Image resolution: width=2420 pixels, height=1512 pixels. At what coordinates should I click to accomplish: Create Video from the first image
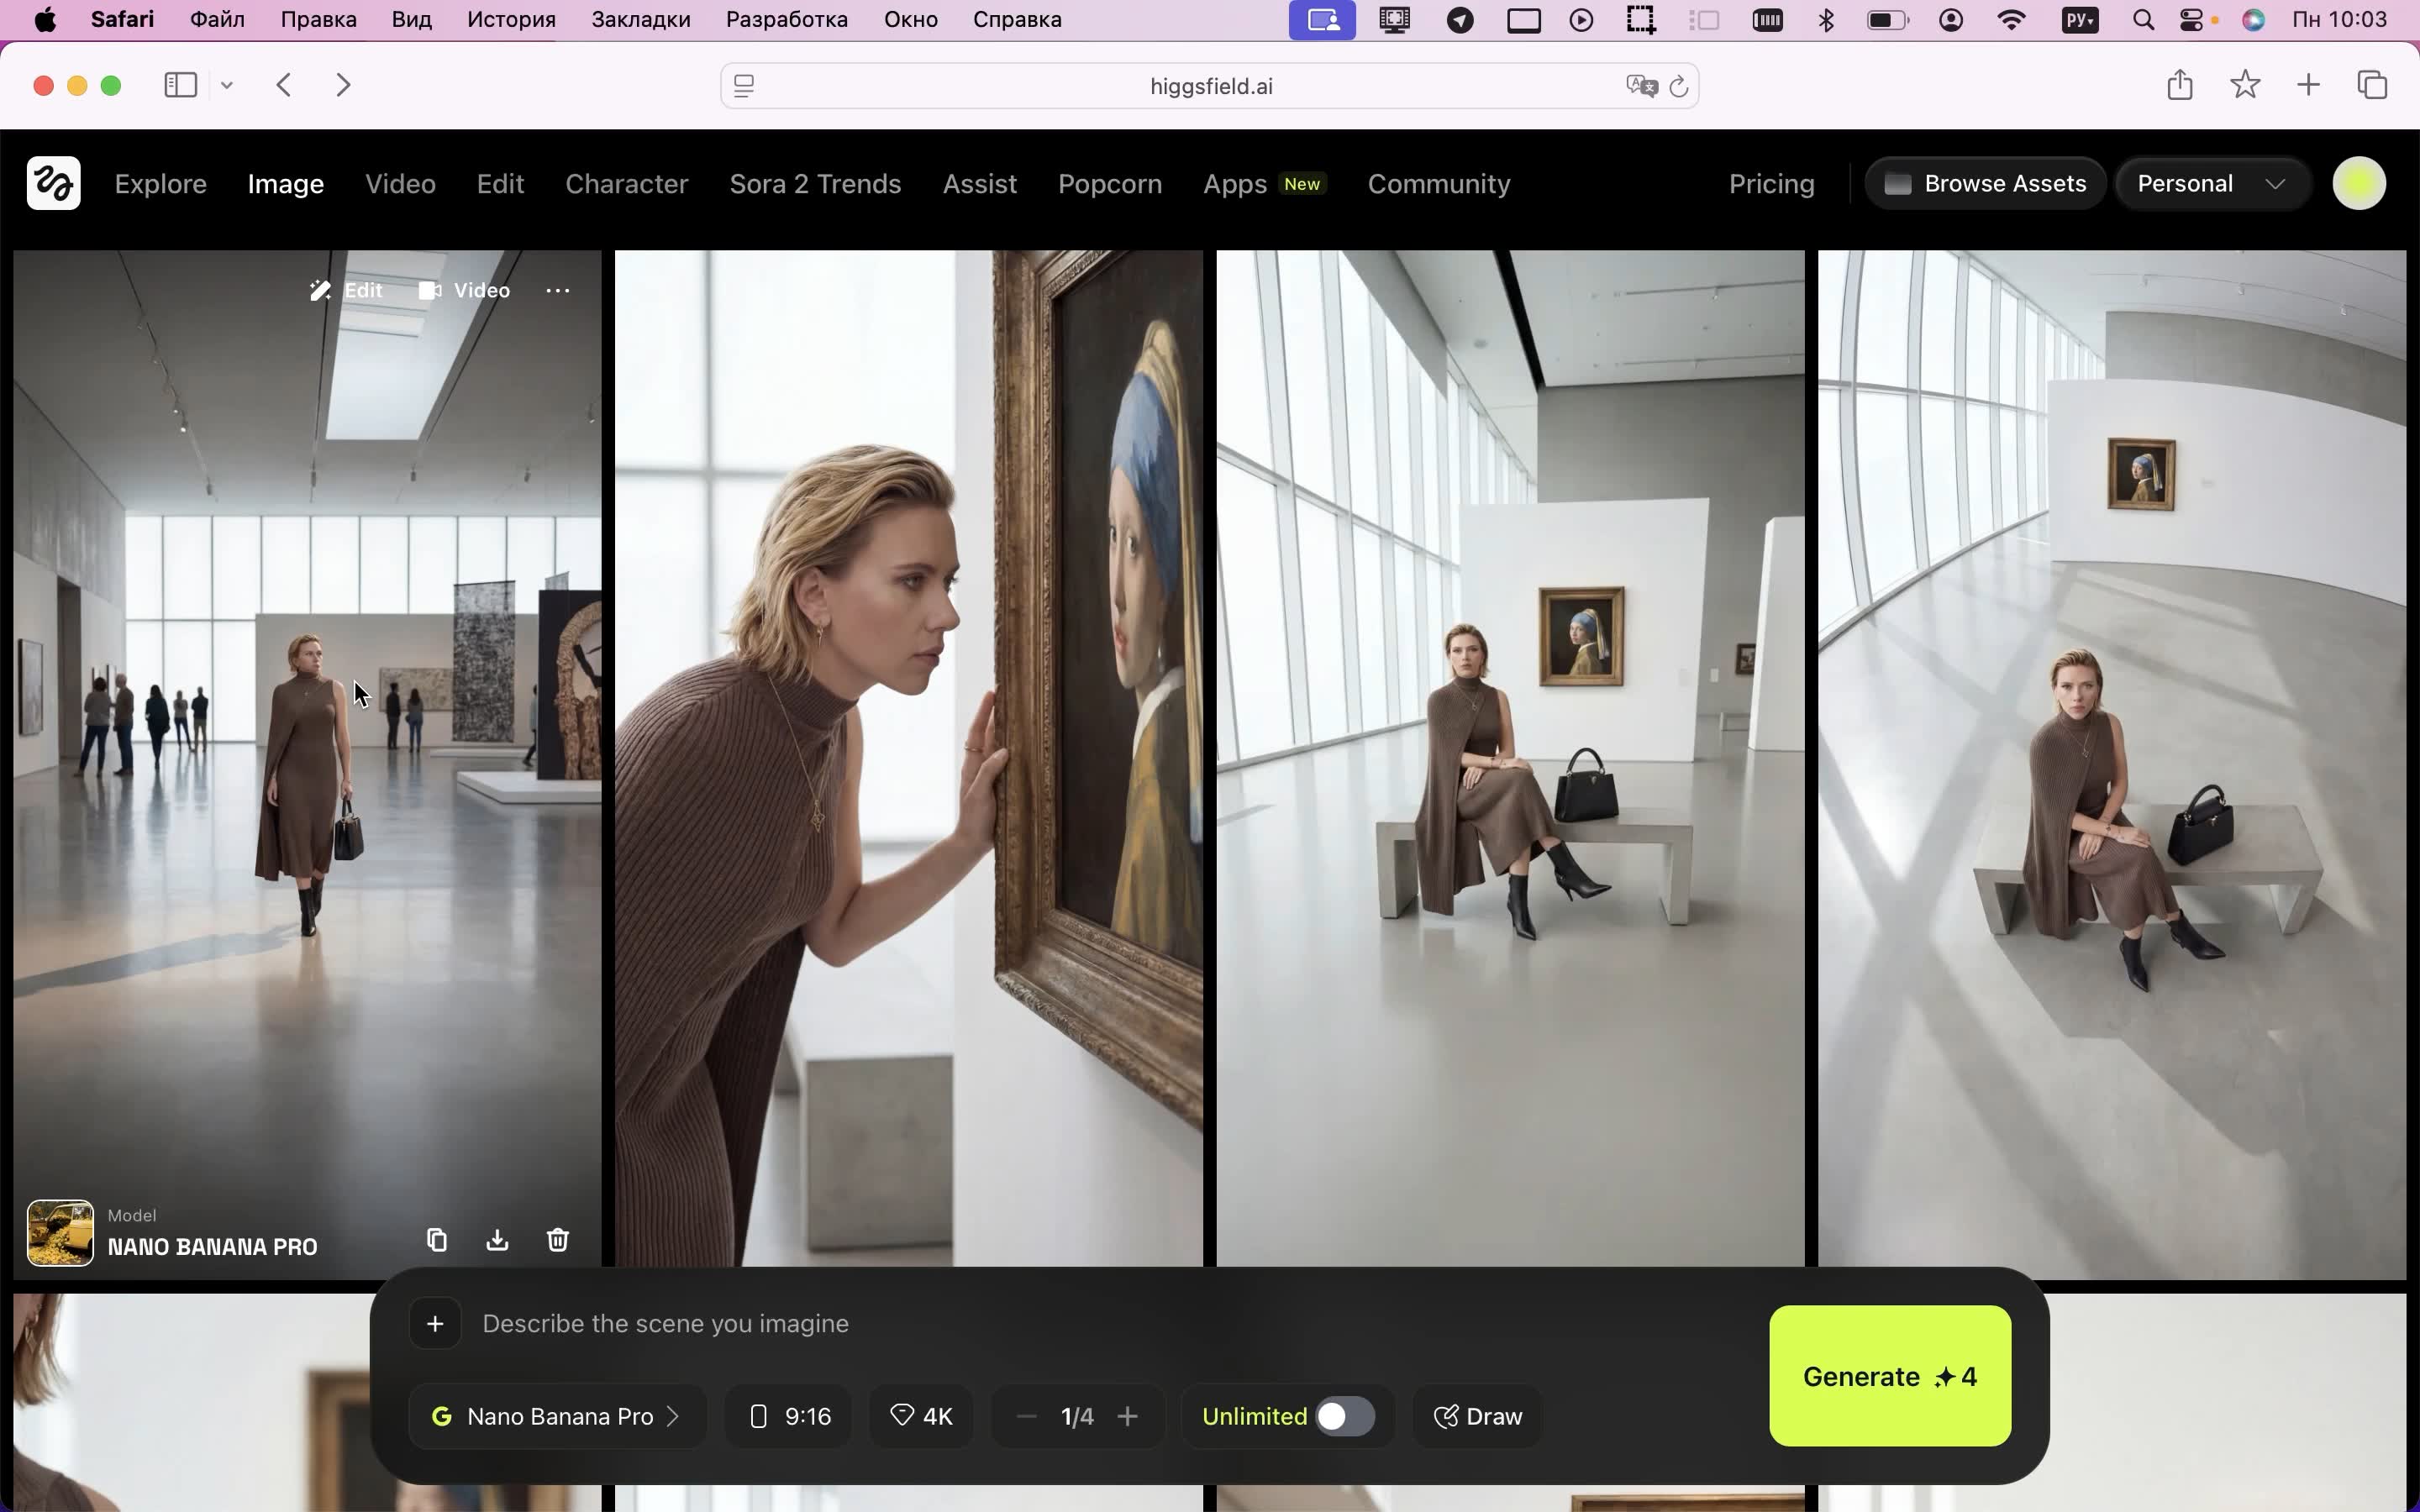(465, 291)
